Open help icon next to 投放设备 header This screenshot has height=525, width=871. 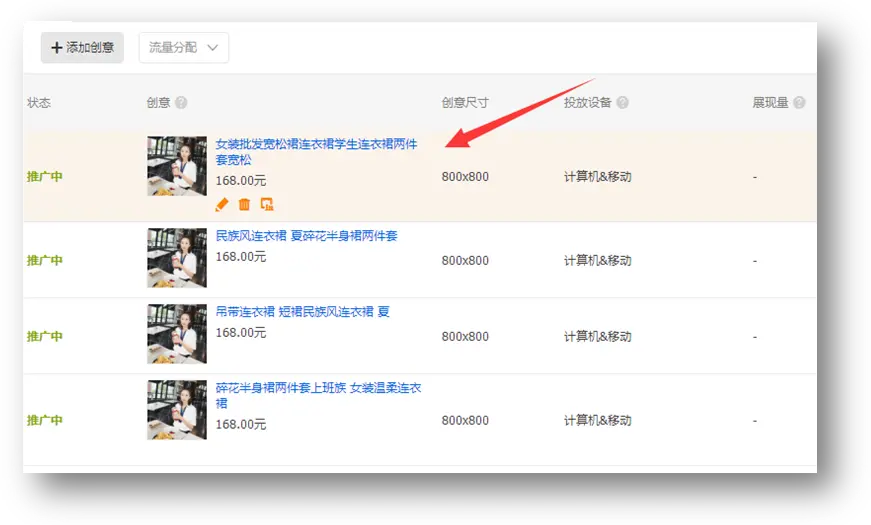(623, 103)
